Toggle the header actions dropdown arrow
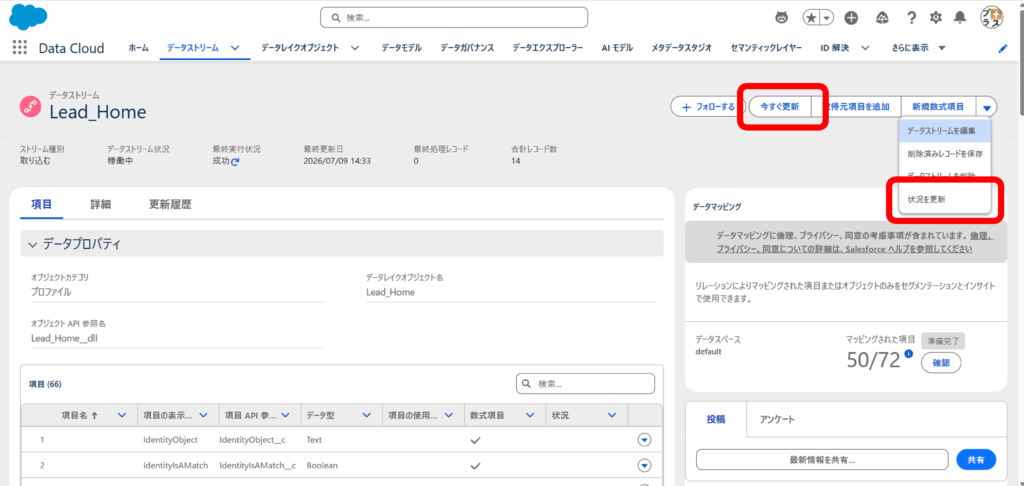The height and width of the screenshot is (486, 1024). click(987, 107)
